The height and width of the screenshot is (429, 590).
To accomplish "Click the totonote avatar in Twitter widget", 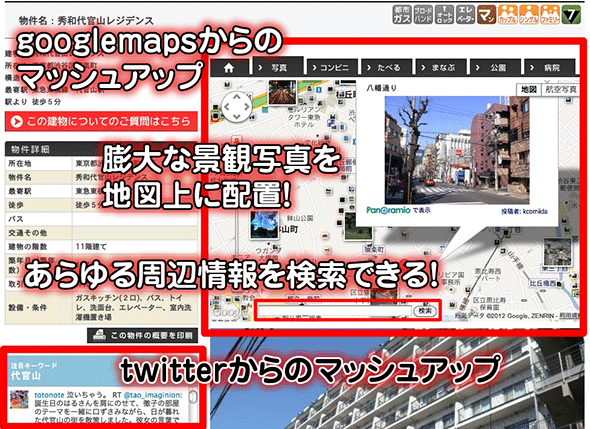I will [x=19, y=400].
